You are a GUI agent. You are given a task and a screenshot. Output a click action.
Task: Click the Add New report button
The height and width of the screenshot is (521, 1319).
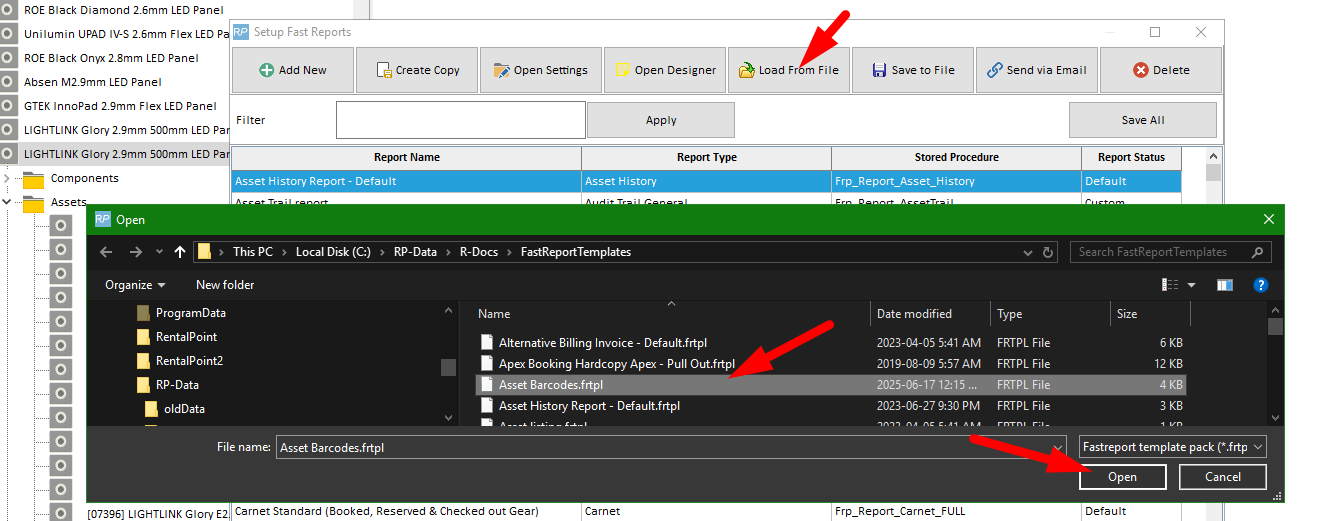point(292,70)
